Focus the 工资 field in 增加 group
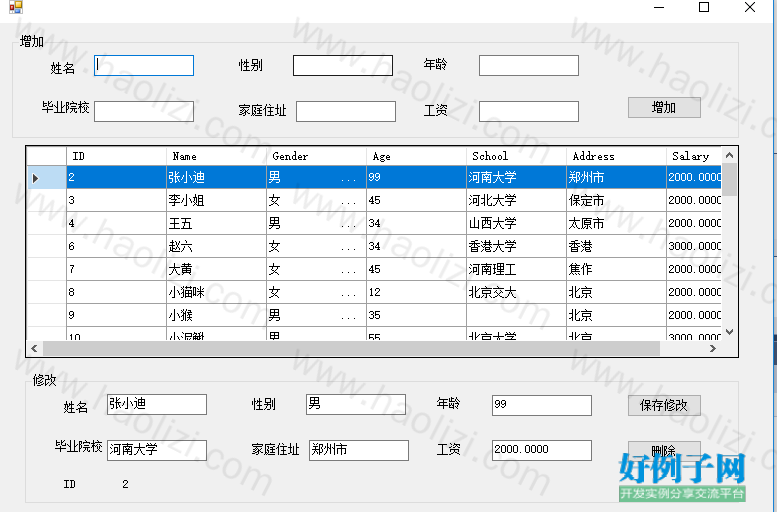Screen dimensions: 777x512 point(529,112)
